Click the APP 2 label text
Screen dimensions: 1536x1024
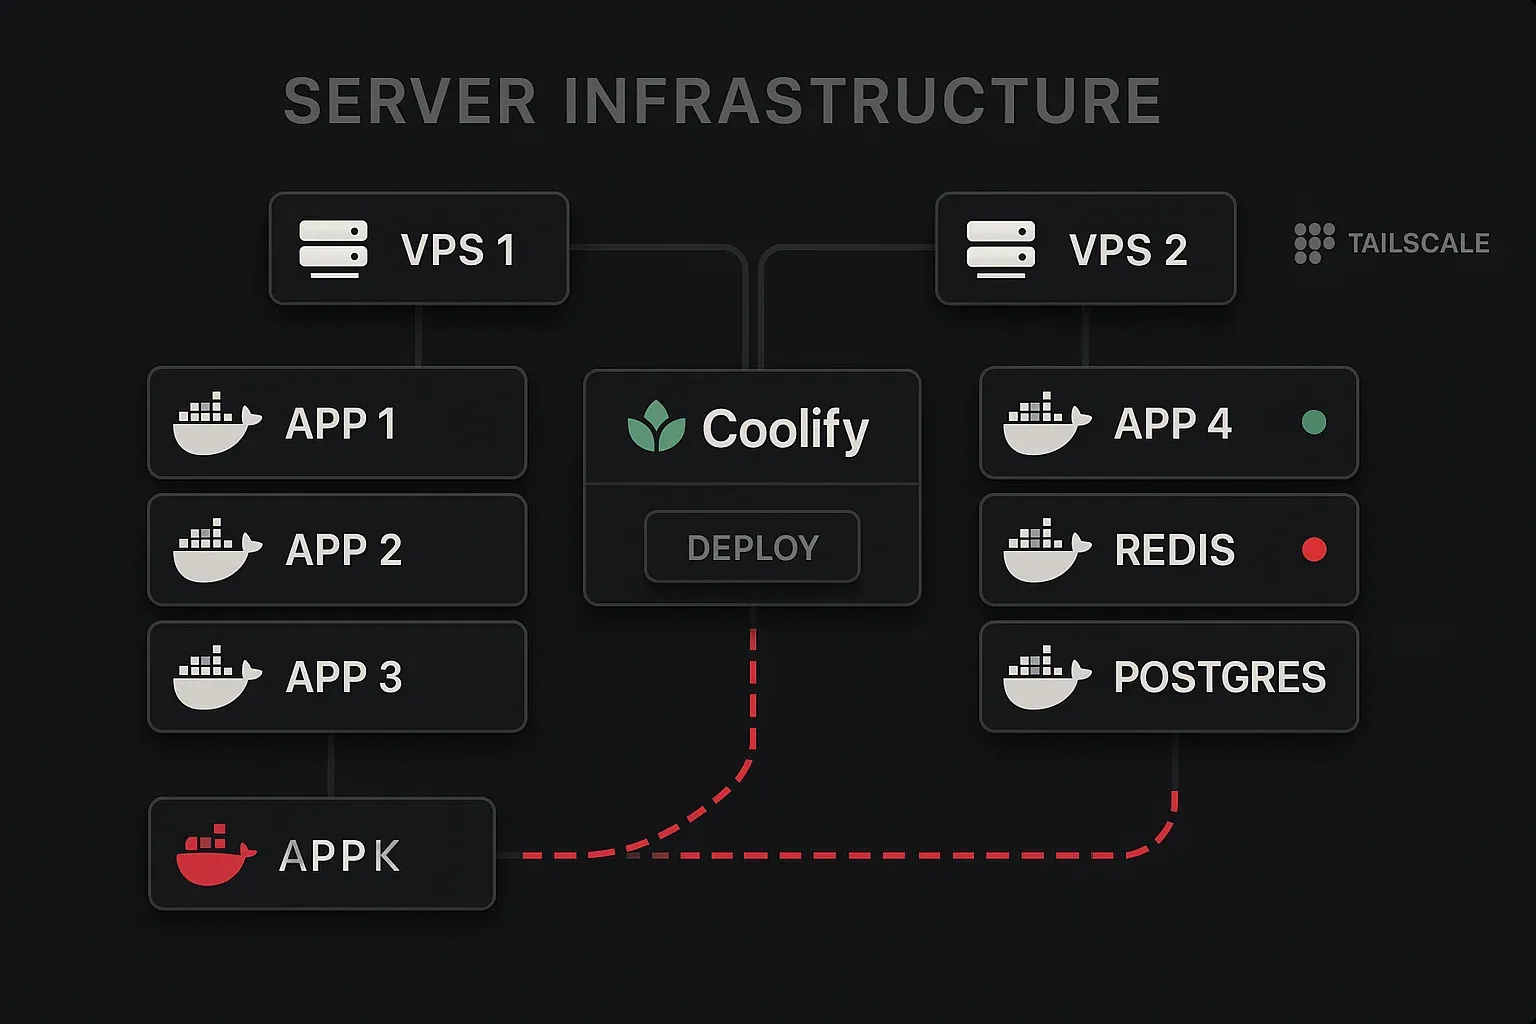(x=344, y=550)
